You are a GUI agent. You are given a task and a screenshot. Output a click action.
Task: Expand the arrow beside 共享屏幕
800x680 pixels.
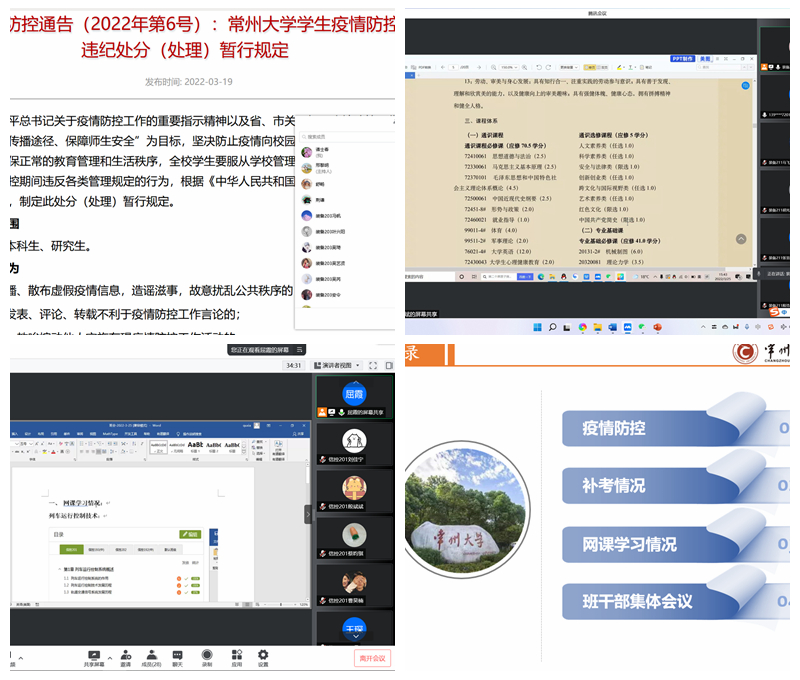coord(109,655)
